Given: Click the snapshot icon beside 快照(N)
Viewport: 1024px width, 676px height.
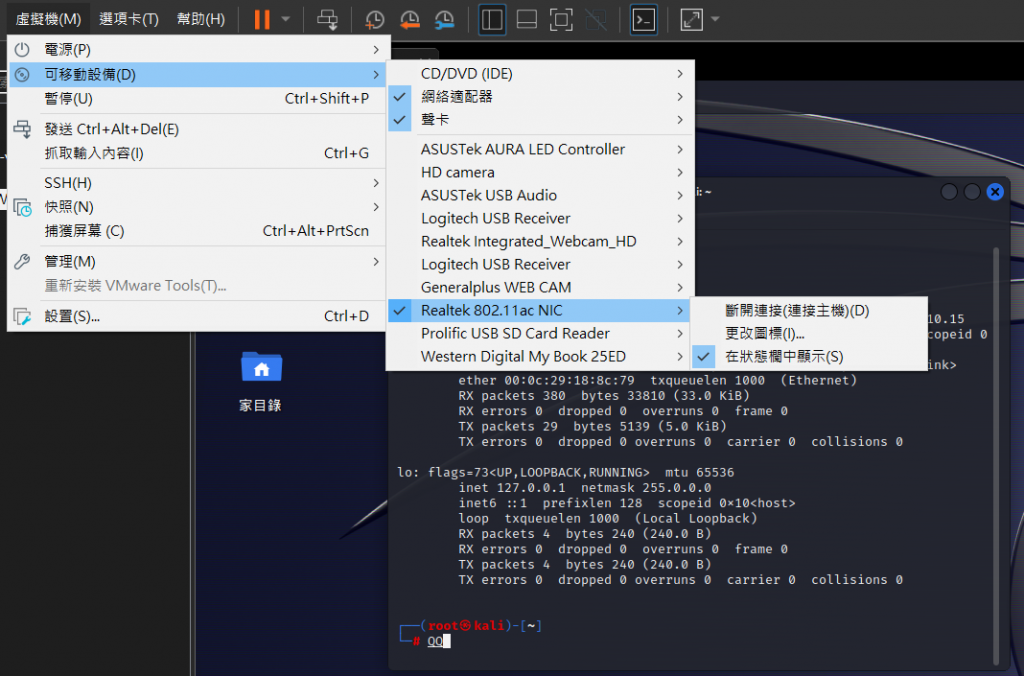Looking at the screenshot, I should (22, 208).
